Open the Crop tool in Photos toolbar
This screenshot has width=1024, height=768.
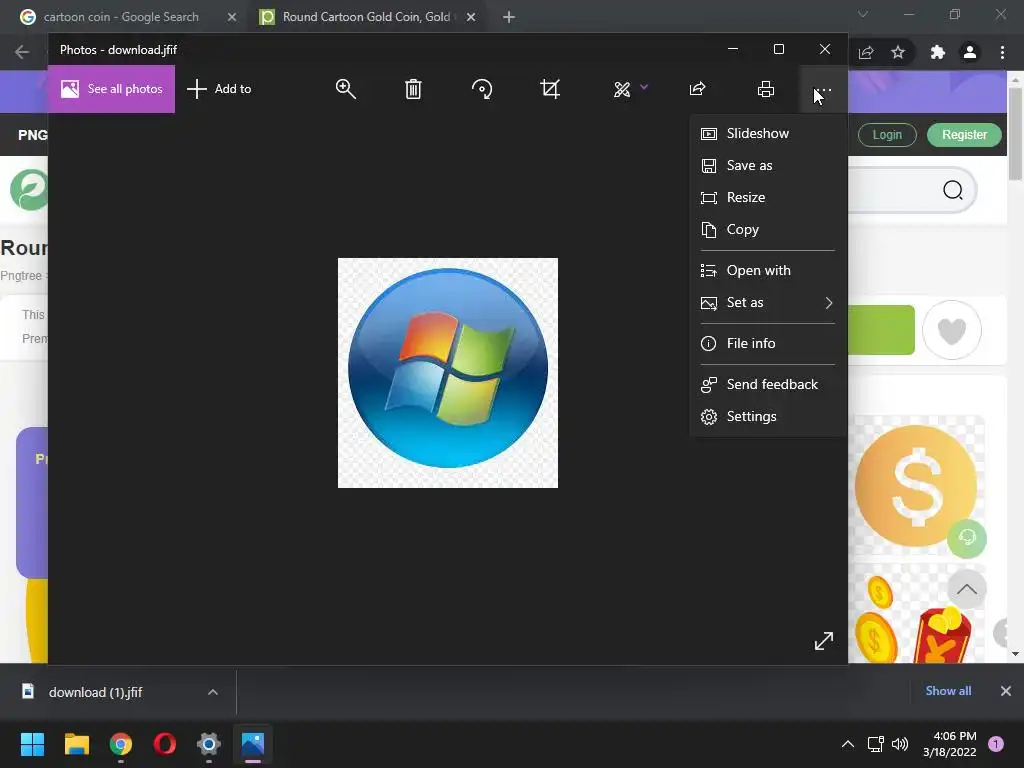tap(550, 89)
